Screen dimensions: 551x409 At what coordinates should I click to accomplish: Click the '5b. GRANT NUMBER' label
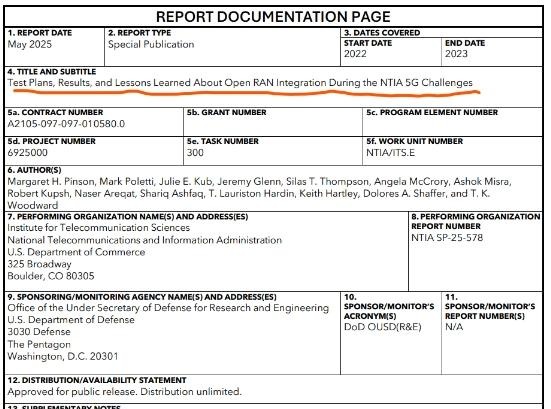point(227,112)
